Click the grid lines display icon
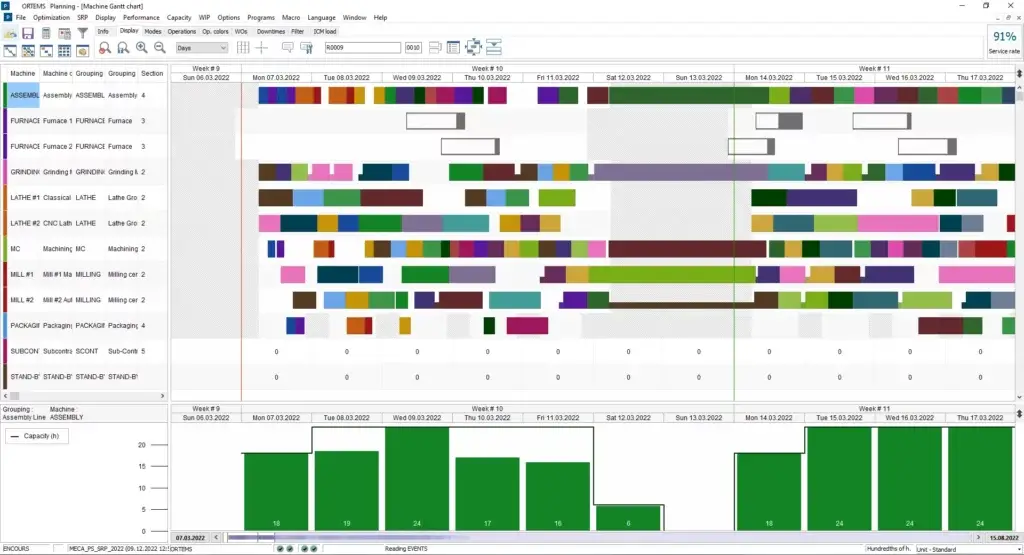 (240, 47)
